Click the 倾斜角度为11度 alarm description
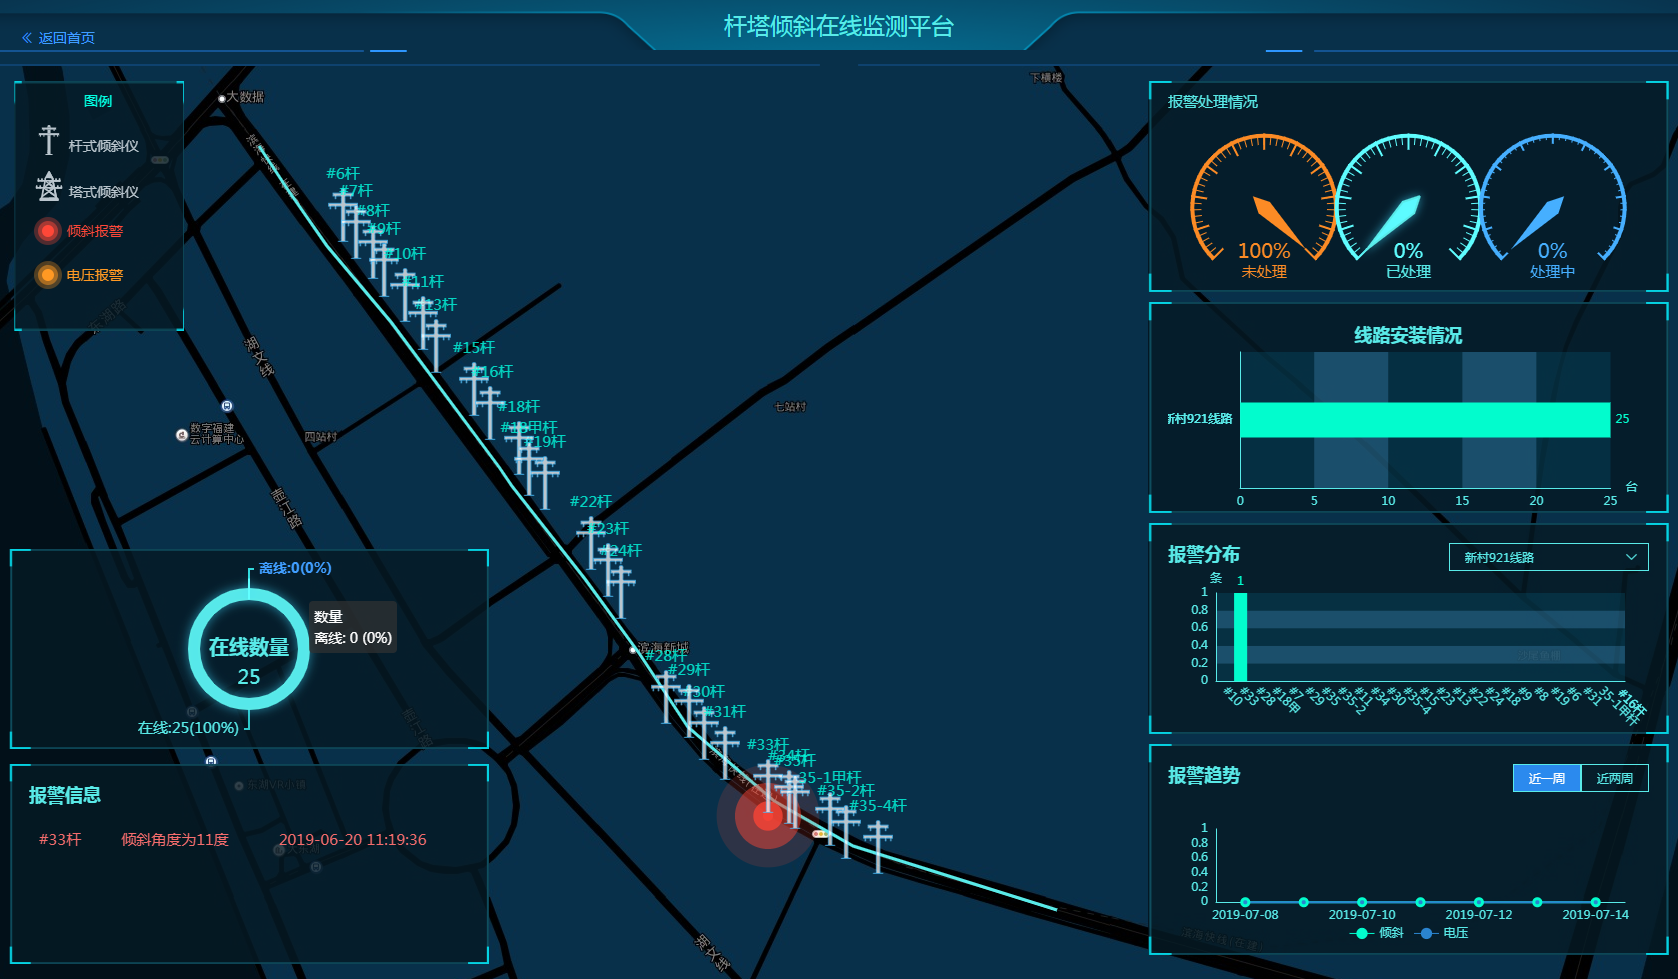The width and height of the screenshot is (1678, 979). pos(175,840)
